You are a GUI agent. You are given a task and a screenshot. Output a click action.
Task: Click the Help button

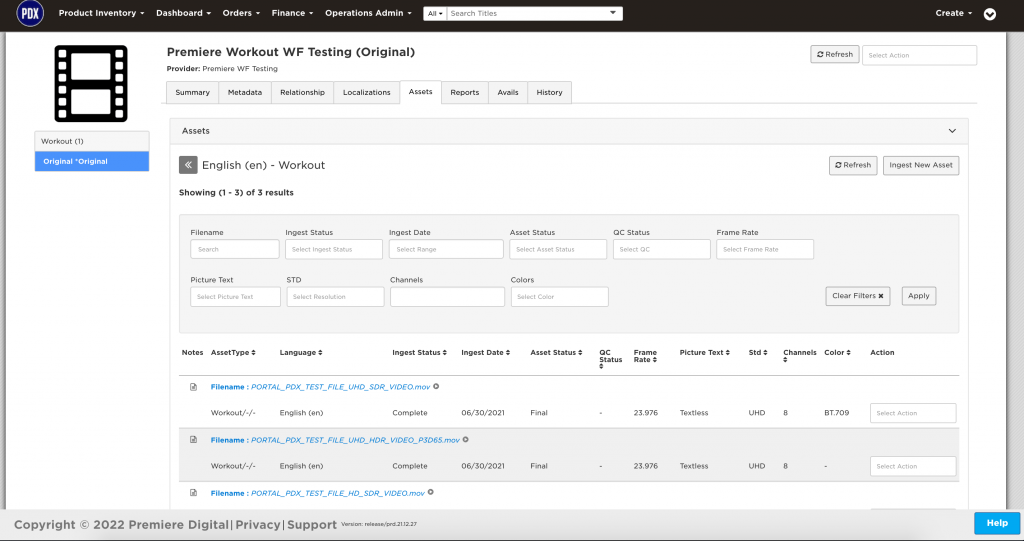997,523
